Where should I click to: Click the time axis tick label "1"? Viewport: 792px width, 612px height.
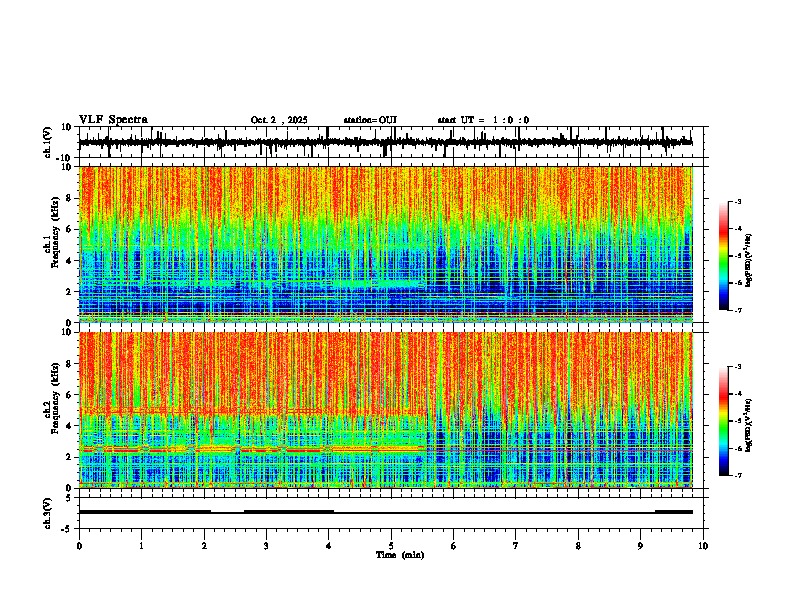pos(141,546)
